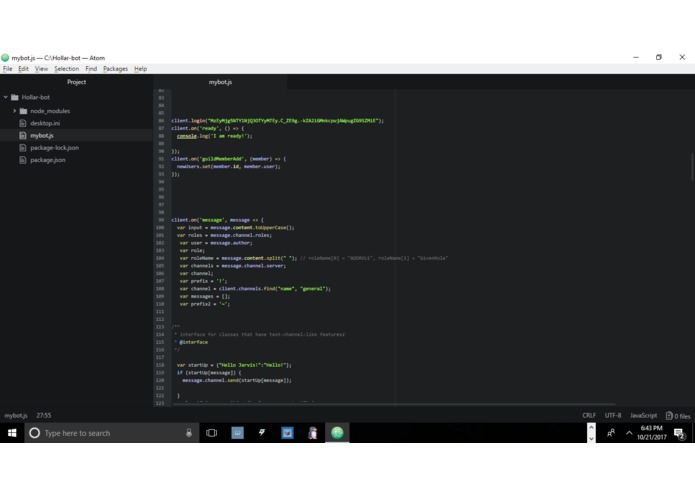Click the 0 files git status

point(678,416)
